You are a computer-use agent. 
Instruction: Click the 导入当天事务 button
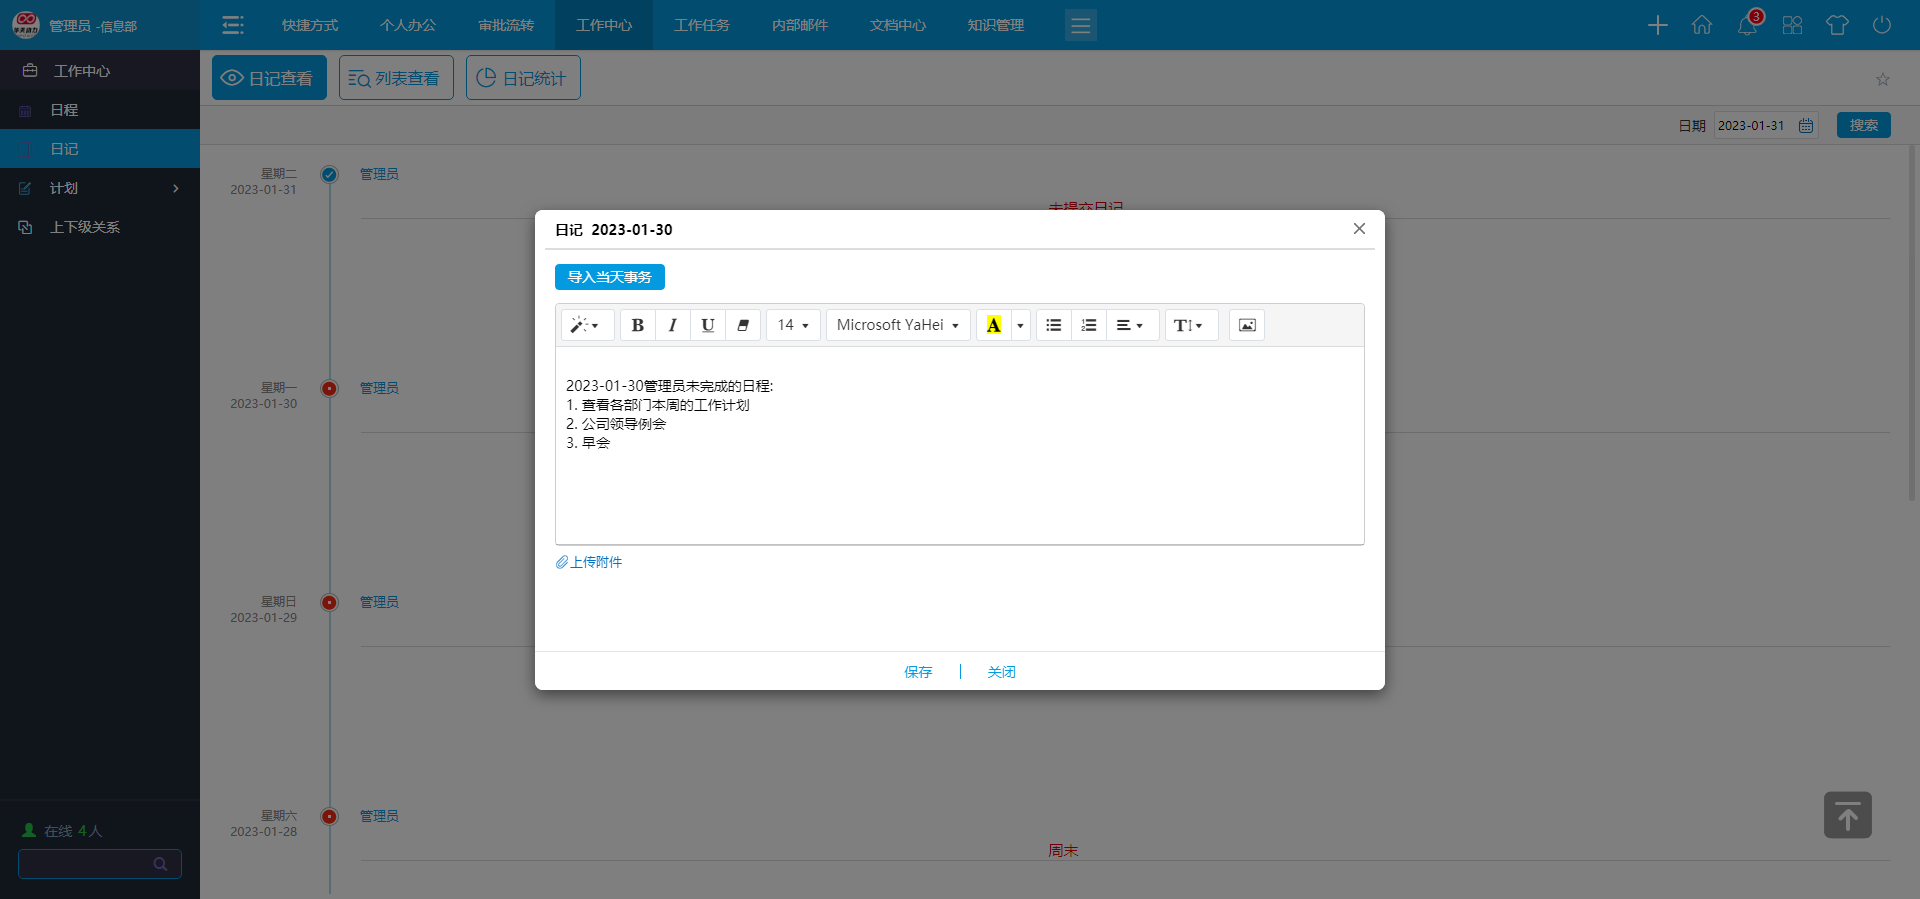pos(610,277)
